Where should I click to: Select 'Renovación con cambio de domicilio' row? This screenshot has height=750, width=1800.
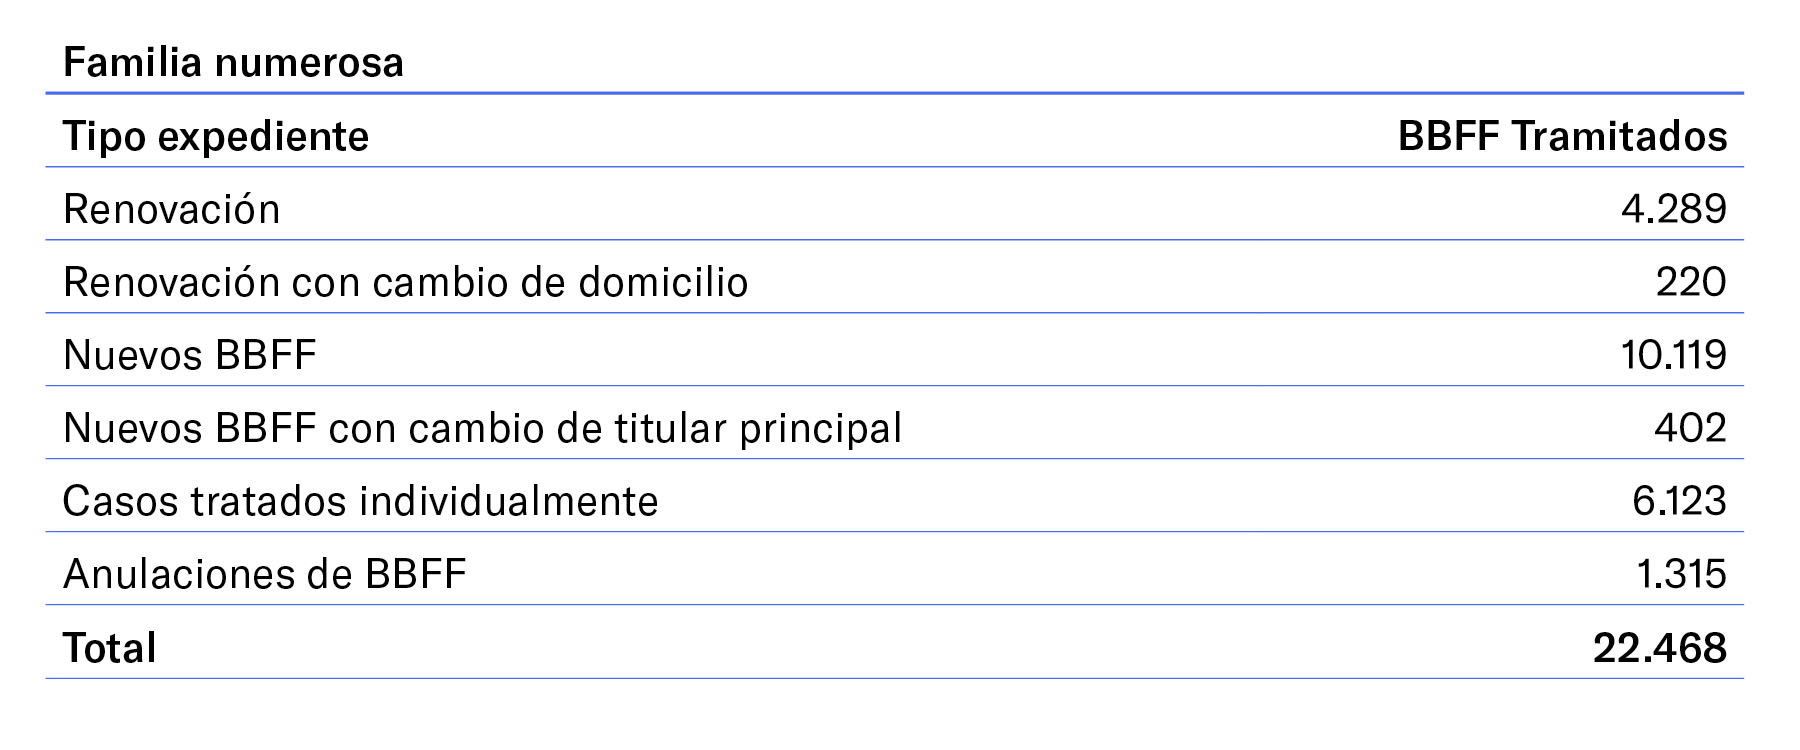(x=405, y=283)
